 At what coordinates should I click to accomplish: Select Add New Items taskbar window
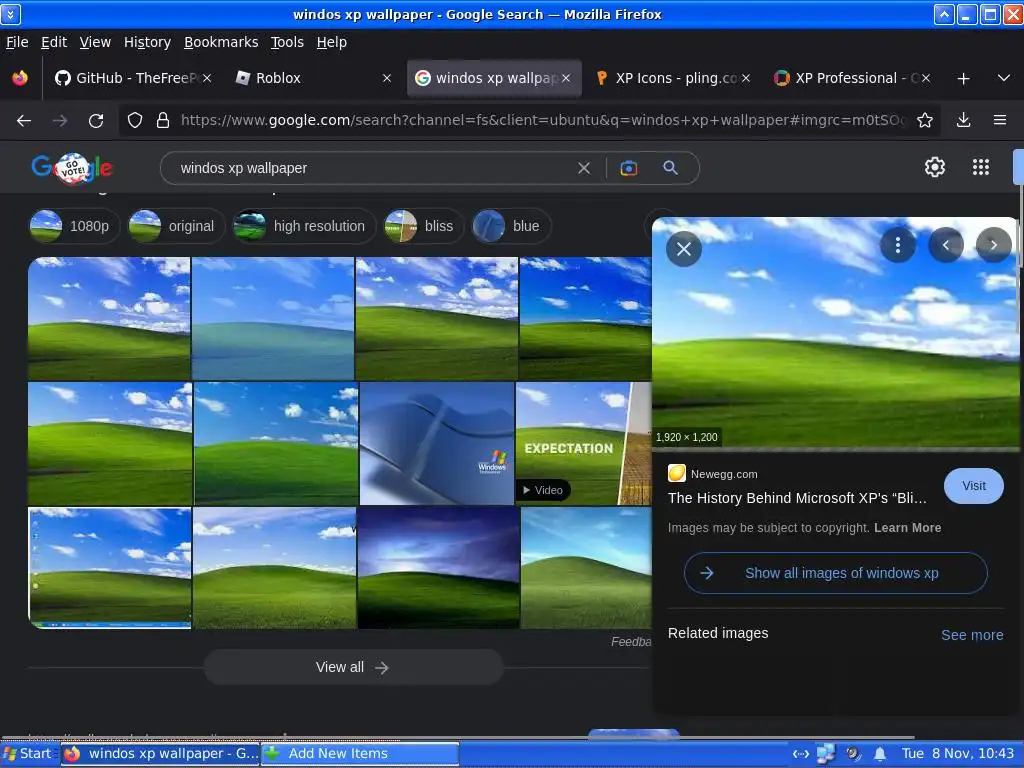(x=360, y=754)
